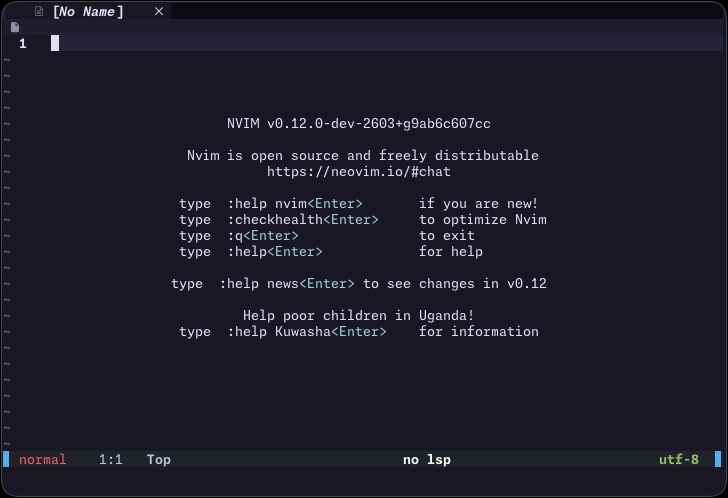The height and width of the screenshot is (498, 728).
Task: Click the 1:1 cursor position in statusline
Action: [110, 459]
